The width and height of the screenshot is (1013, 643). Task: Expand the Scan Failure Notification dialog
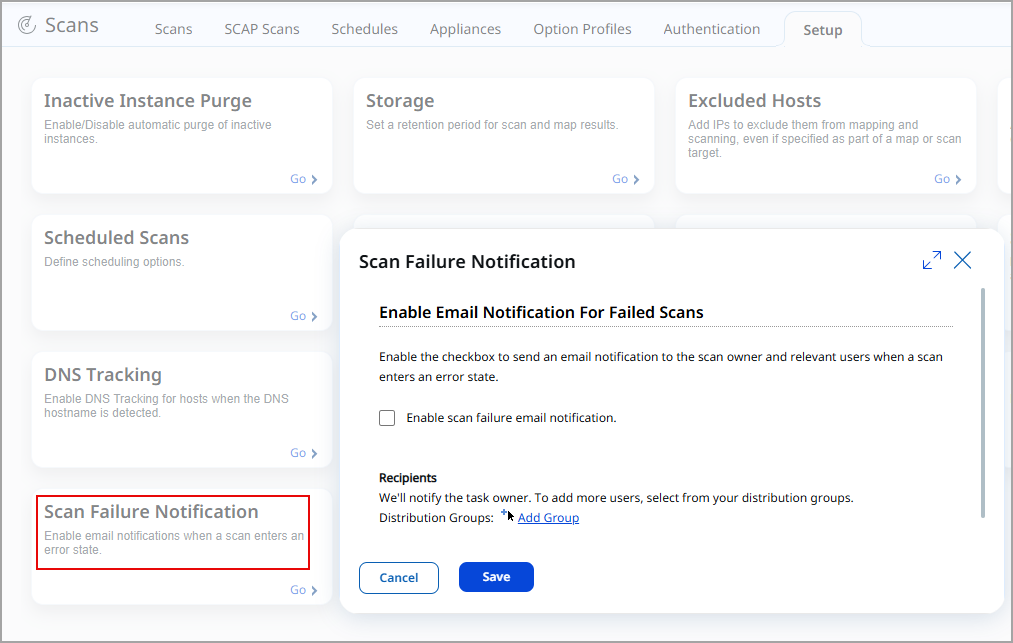[x=932, y=260]
